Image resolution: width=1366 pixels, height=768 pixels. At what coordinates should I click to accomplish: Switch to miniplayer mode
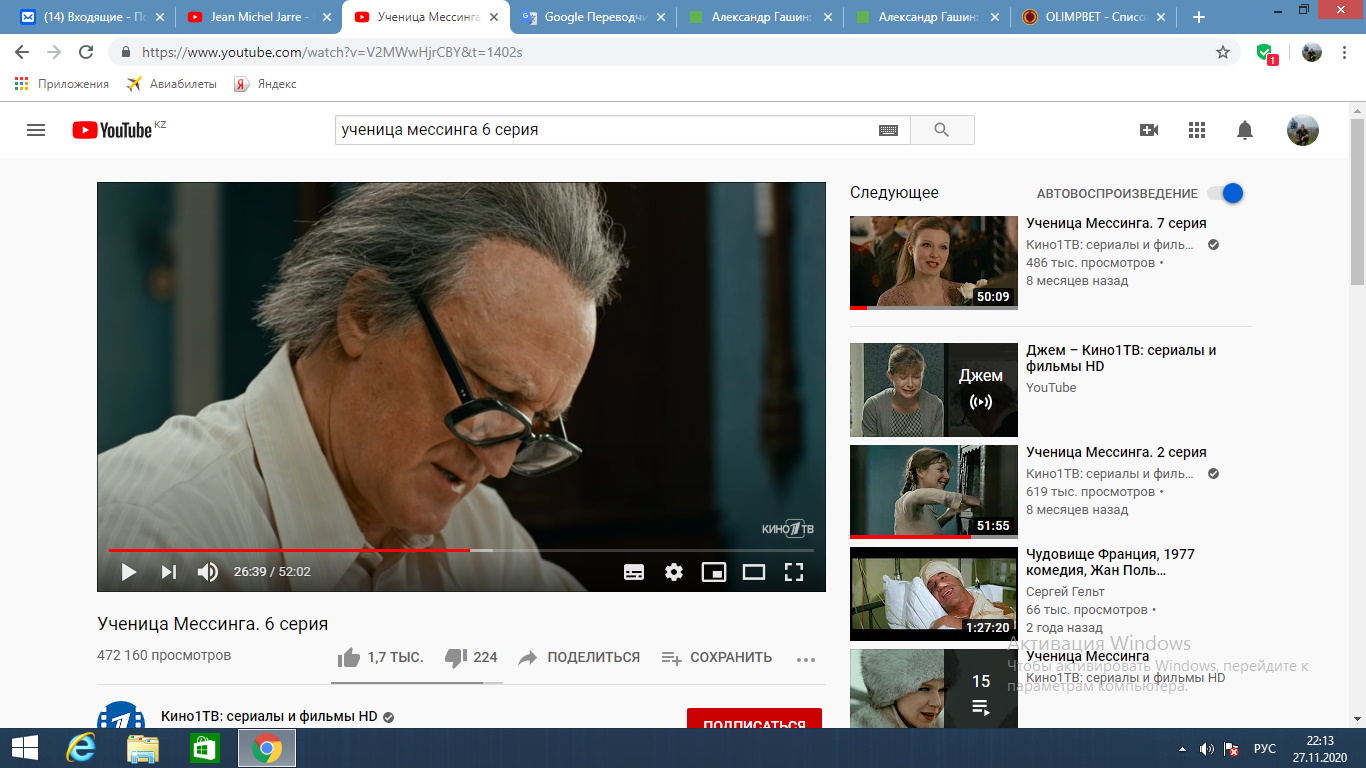[714, 572]
